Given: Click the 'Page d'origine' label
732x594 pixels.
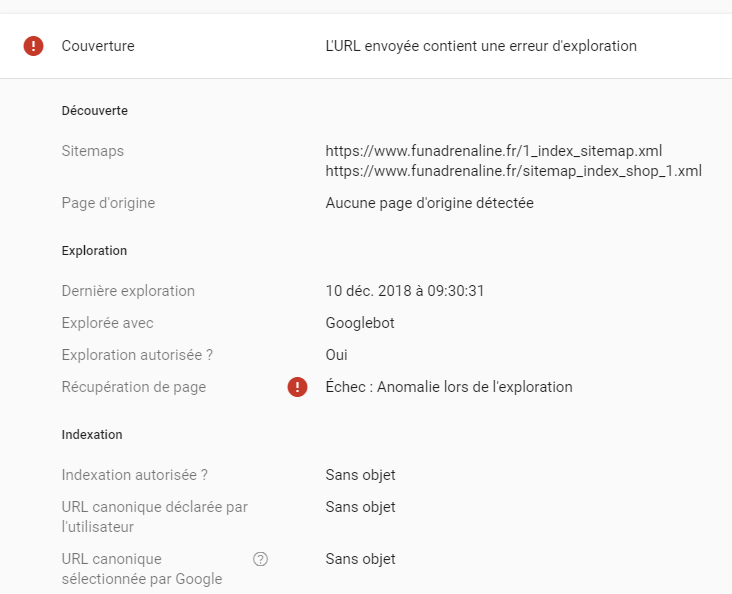Looking at the screenshot, I should [x=108, y=203].
